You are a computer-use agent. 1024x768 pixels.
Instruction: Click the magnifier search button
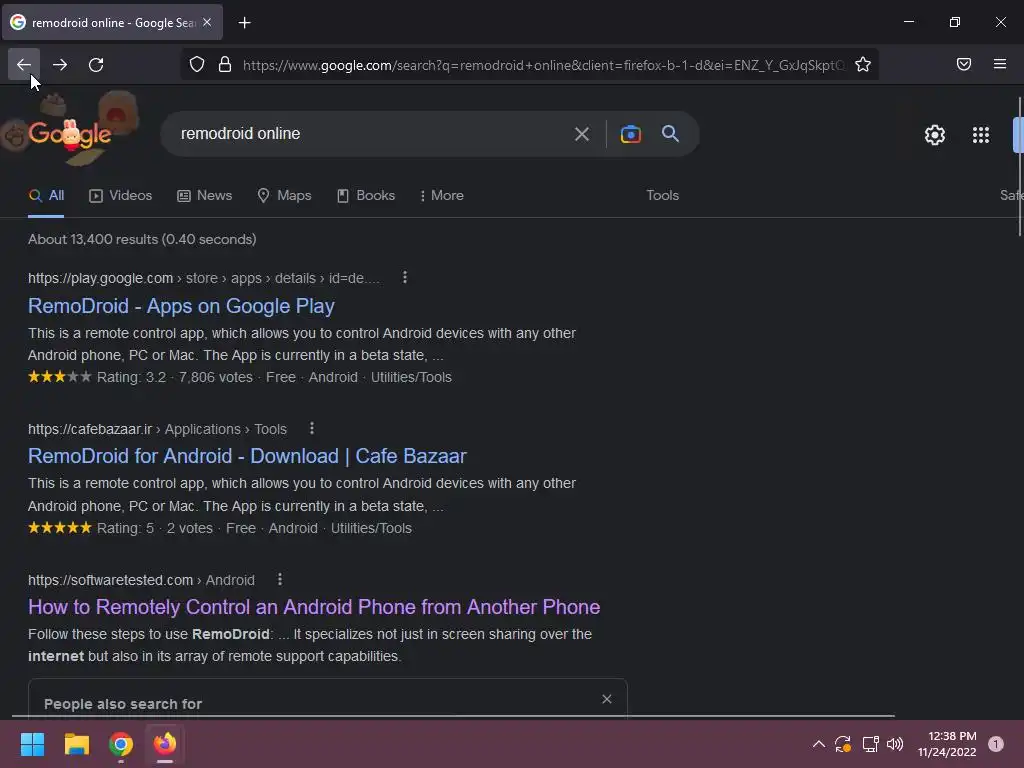point(670,133)
